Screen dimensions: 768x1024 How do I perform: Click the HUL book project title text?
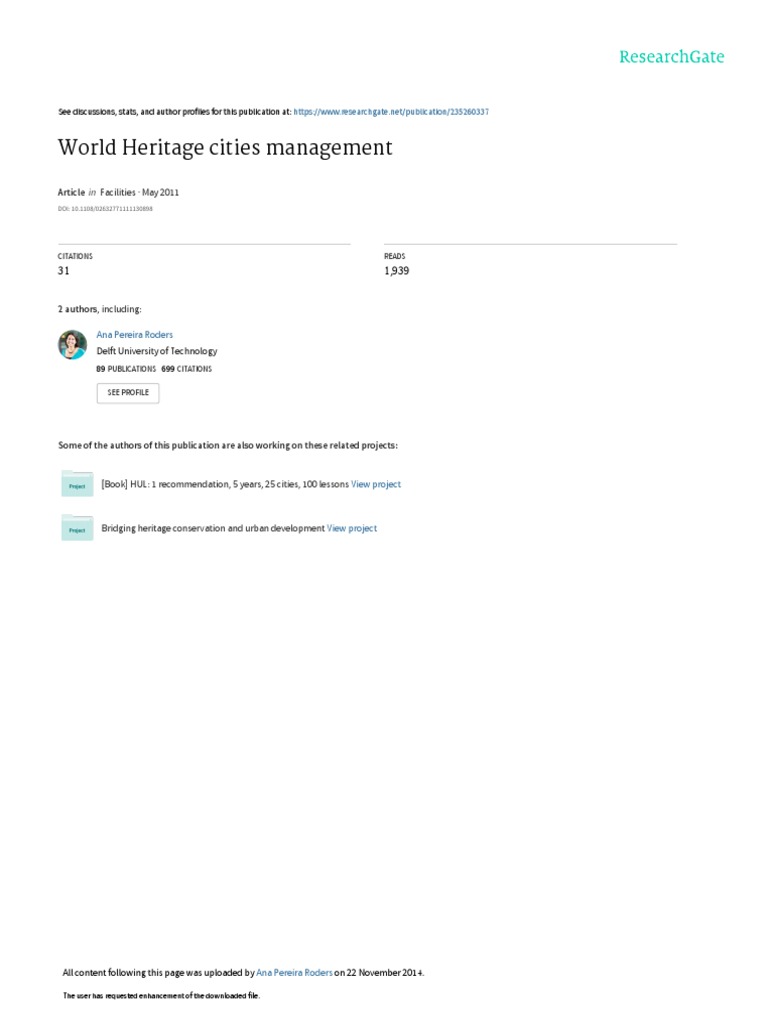(225, 484)
